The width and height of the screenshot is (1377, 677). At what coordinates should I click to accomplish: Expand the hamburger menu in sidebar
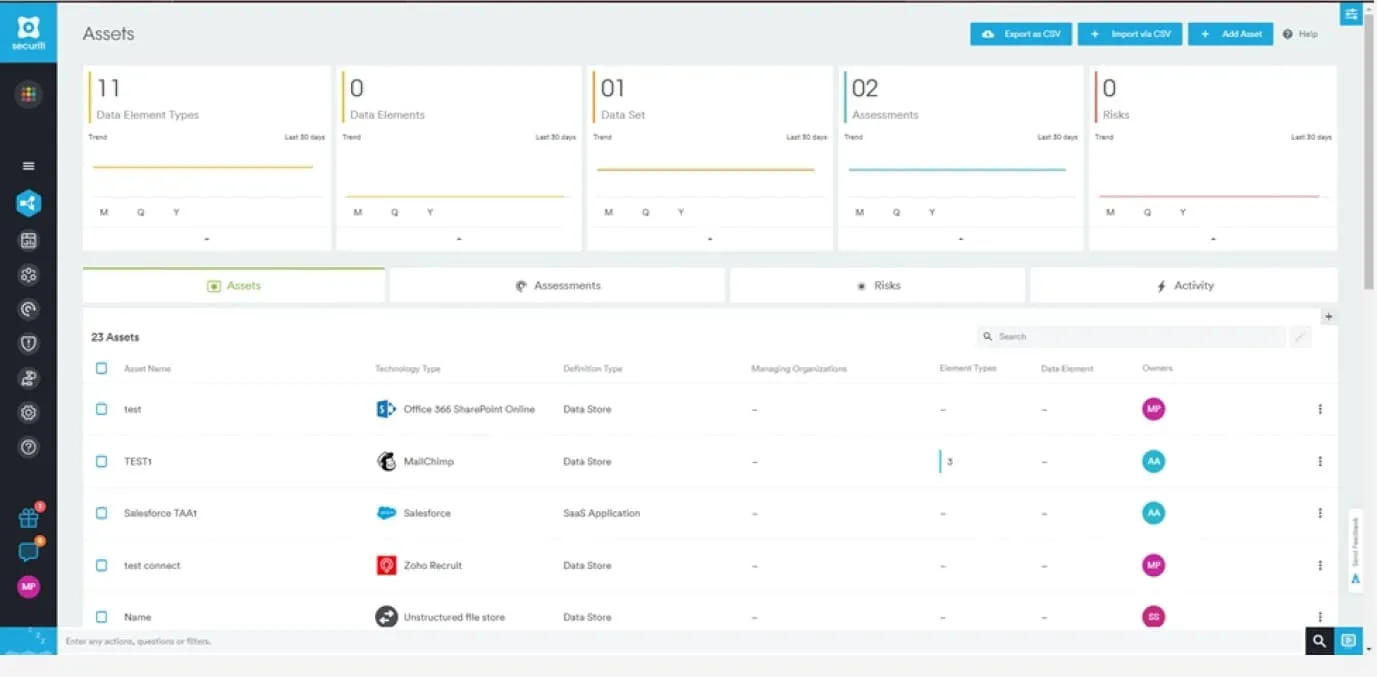[x=28, y=166]
